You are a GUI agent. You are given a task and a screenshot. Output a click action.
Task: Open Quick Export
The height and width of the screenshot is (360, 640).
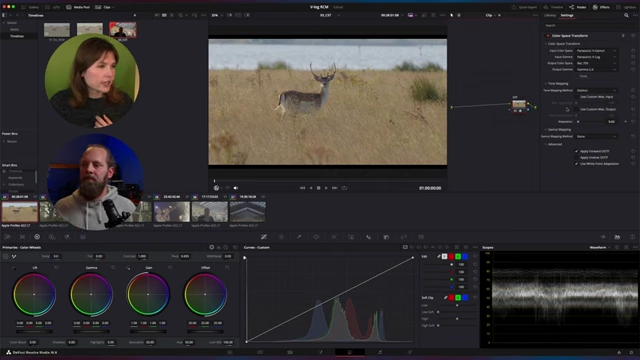(x=524, y=7)
